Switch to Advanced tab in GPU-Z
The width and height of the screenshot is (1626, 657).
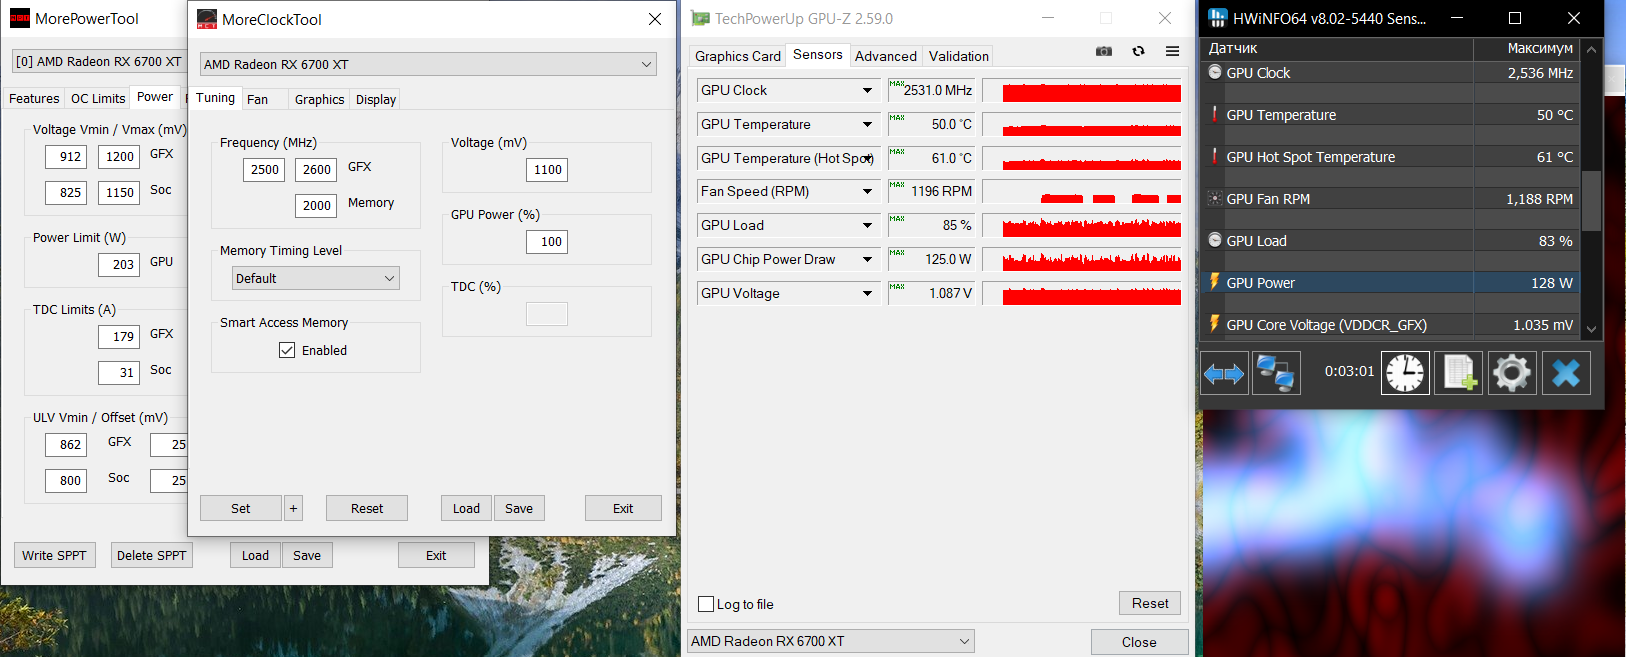coord(886,56)
